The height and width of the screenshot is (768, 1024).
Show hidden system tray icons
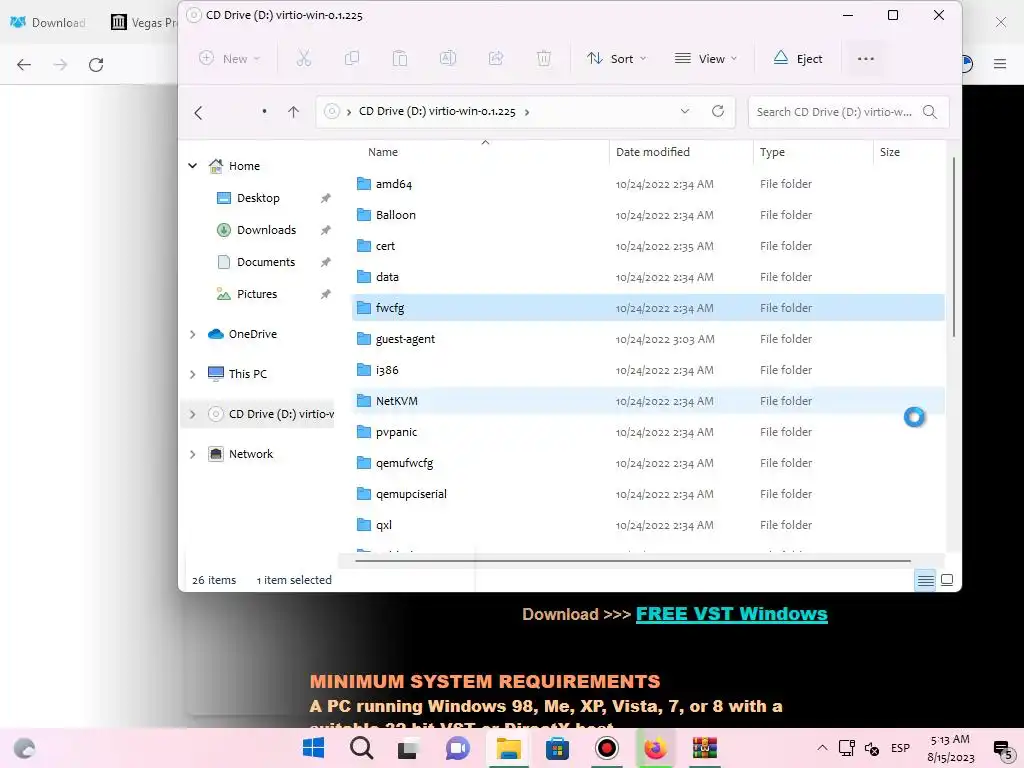[x=822, y=748]
